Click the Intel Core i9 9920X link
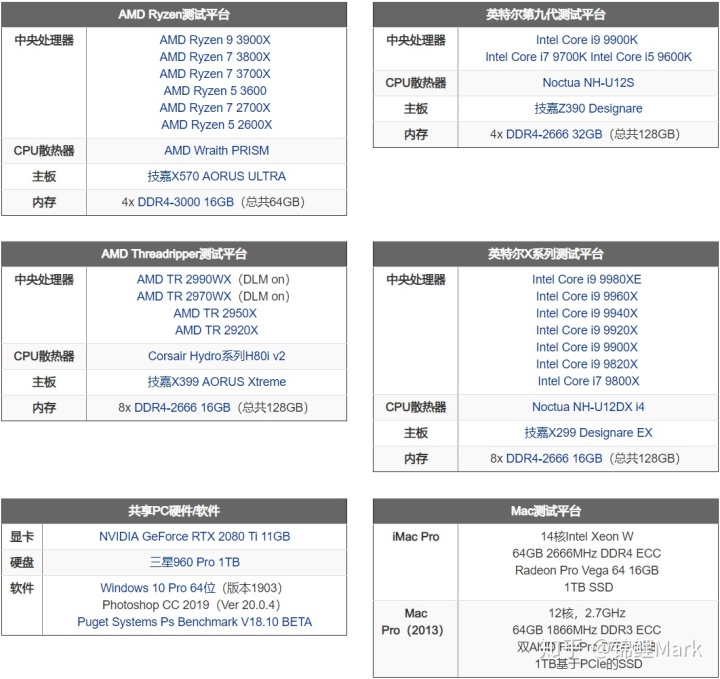This screenshot has height=679, width=720. pos(587,331)
